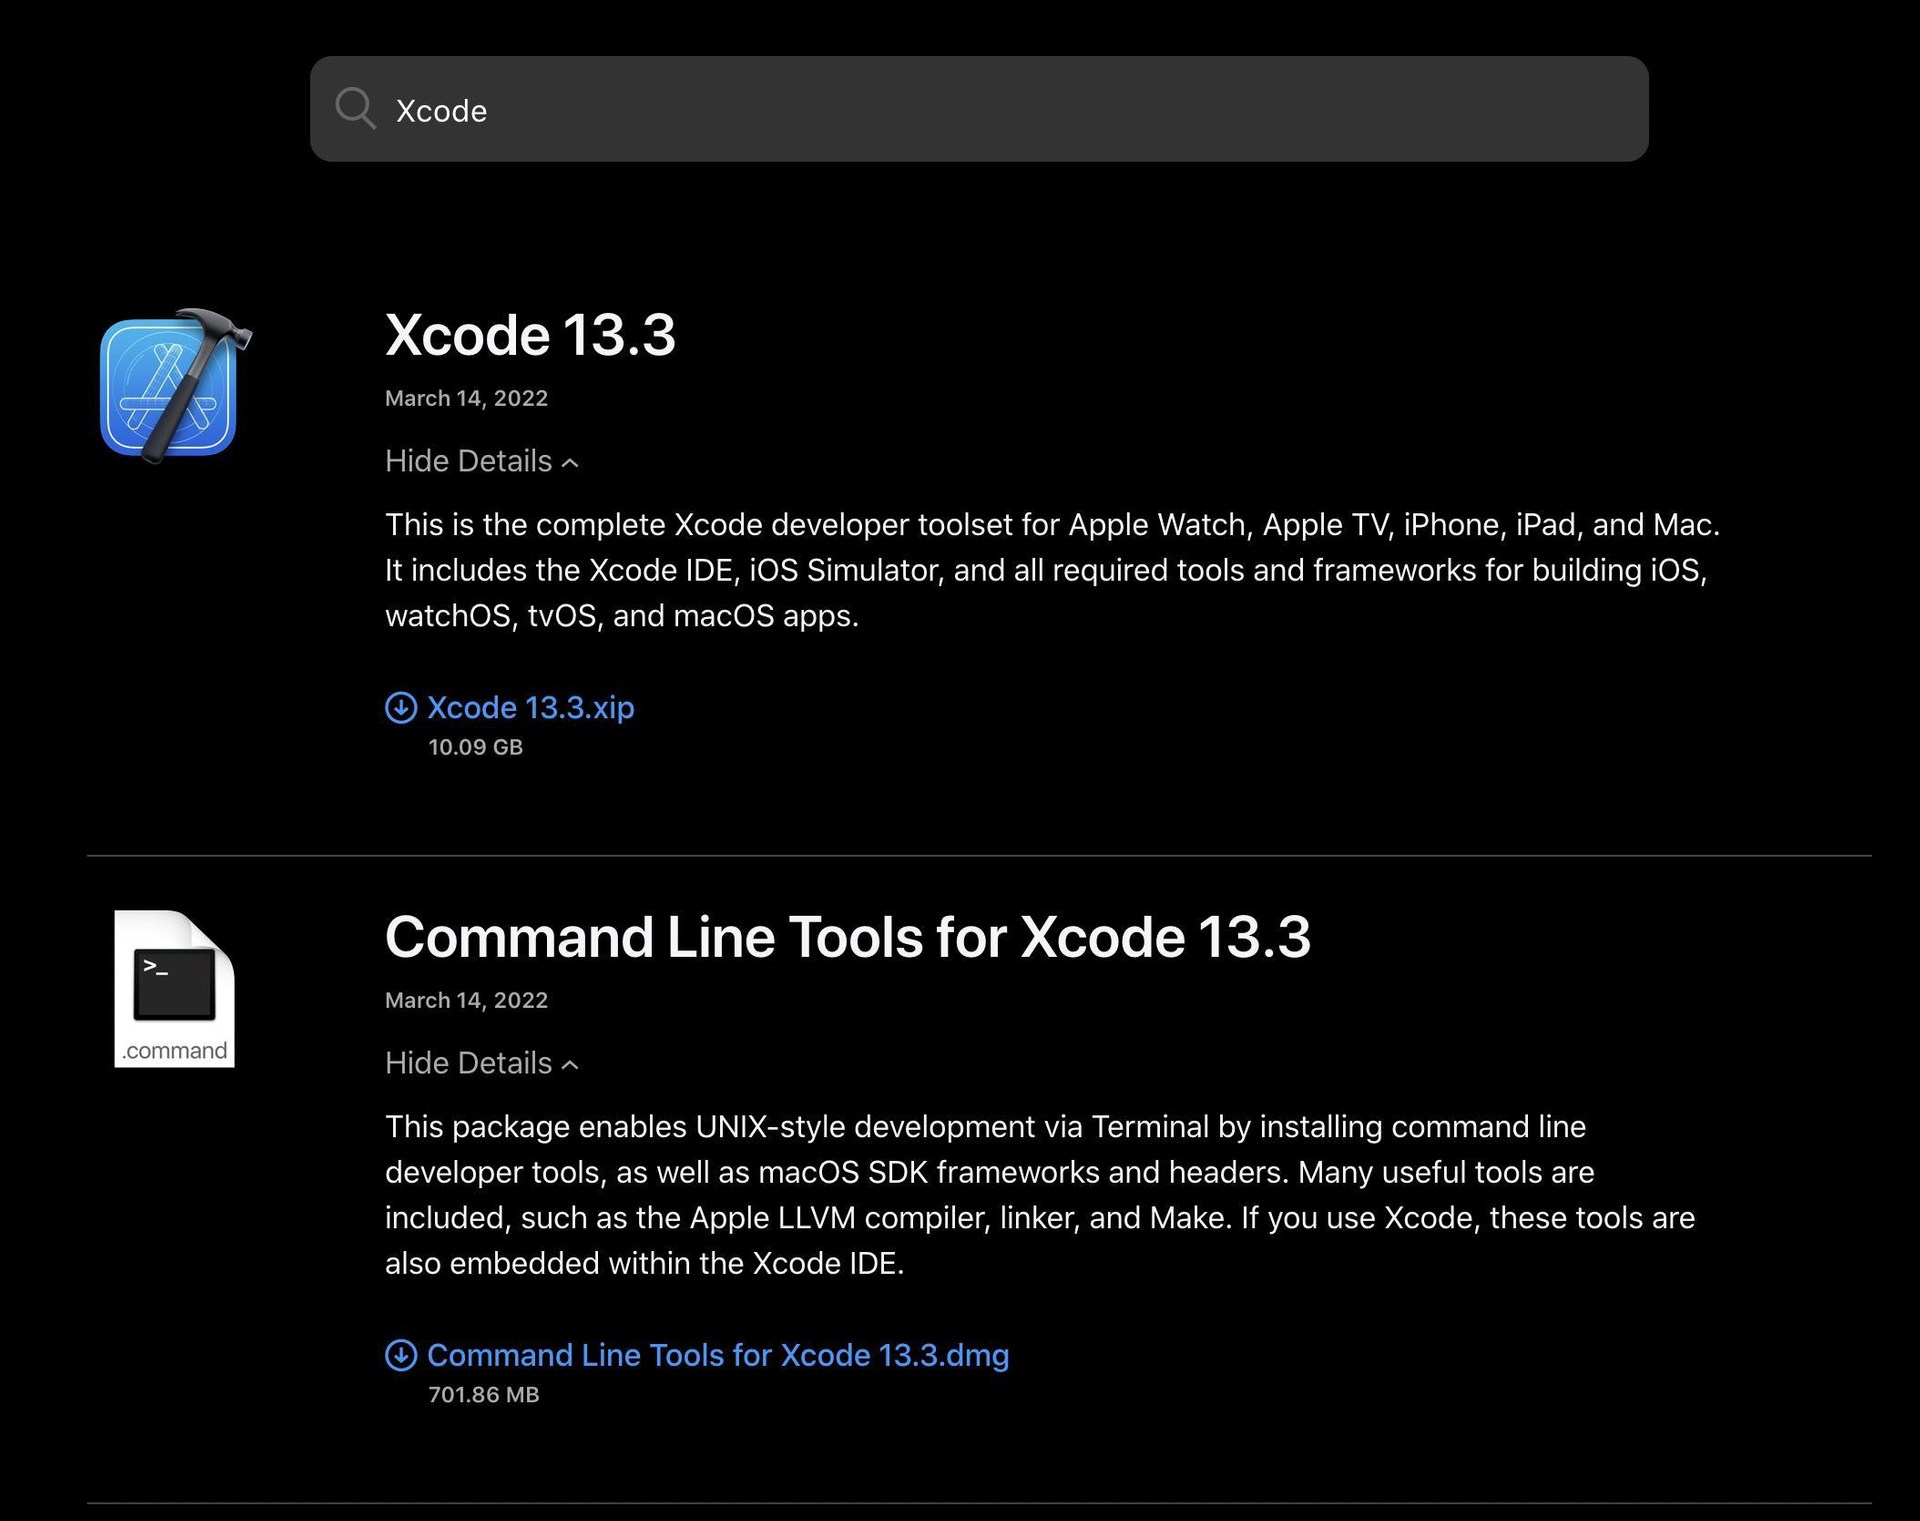Download Xcode 13.3.xip

tap(530, 708)
